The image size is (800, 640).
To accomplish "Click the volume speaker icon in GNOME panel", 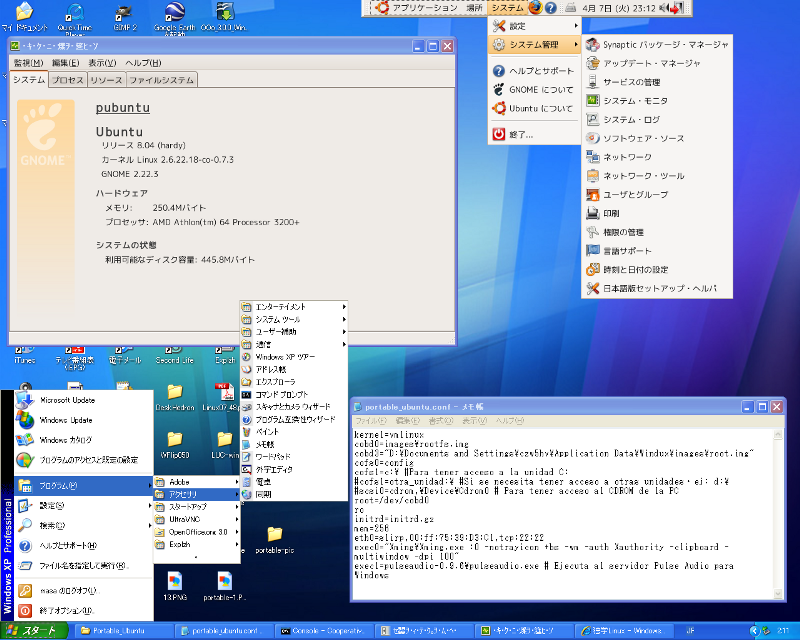I will pos(663,8).
